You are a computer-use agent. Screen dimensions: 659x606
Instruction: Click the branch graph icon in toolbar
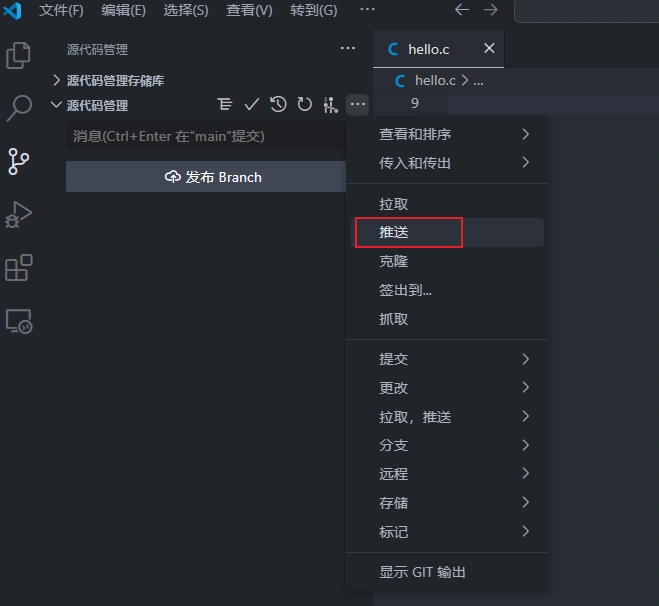click(331, 104)
